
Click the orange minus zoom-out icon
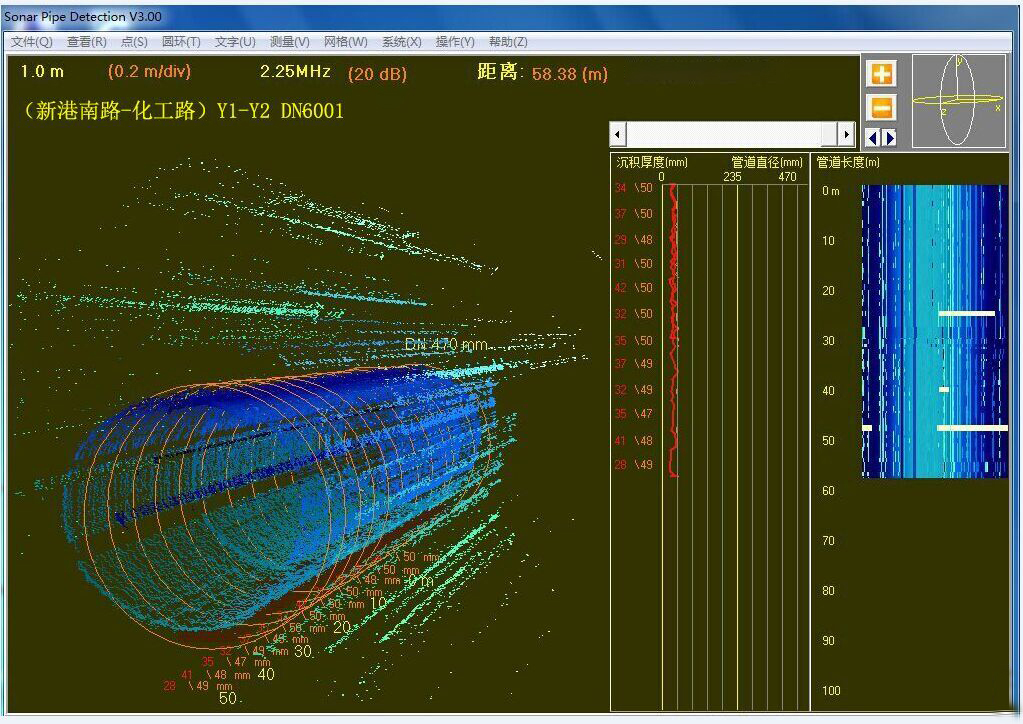click(x=882, y=107)
